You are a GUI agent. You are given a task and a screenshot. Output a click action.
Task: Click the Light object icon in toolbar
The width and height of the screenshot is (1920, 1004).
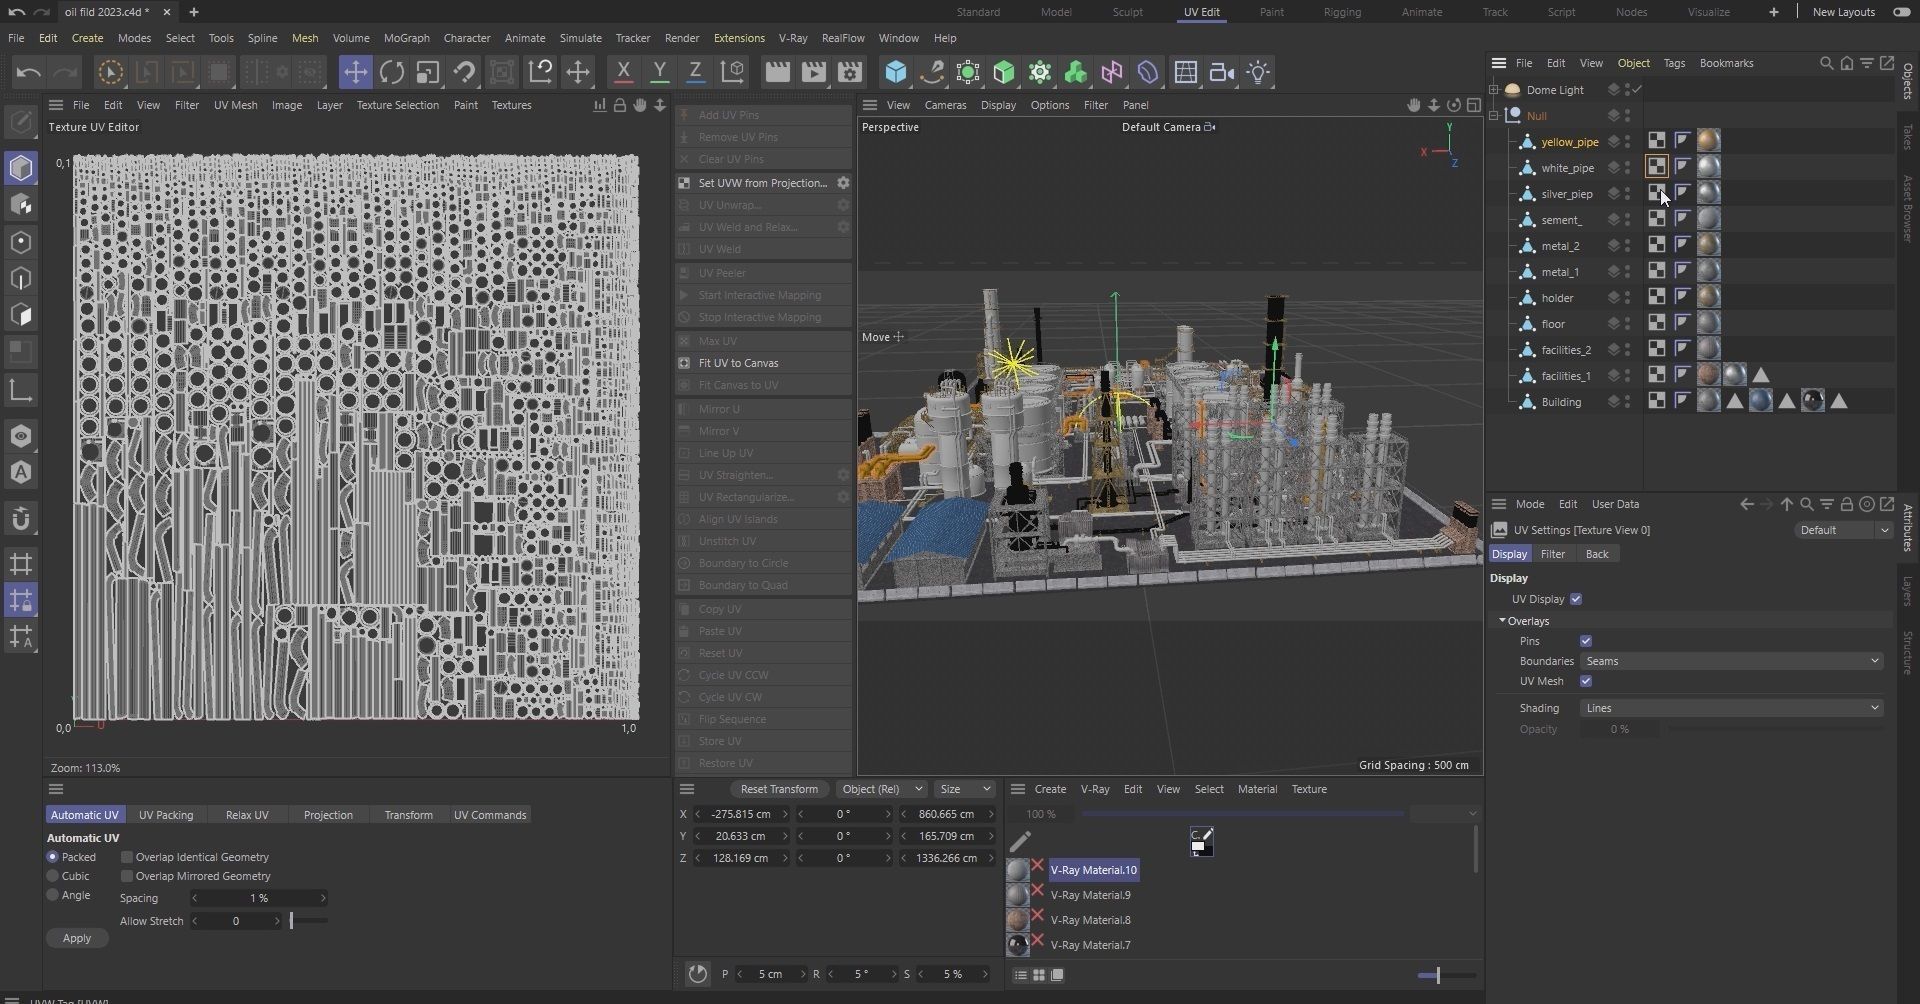1259,72
